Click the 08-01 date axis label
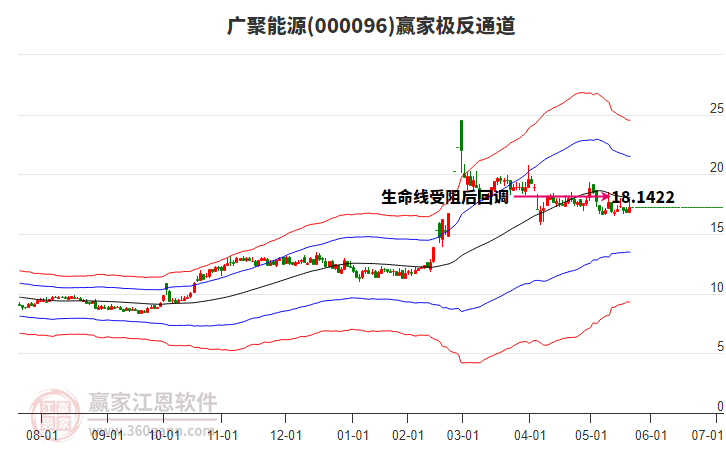726x450 pixels. [42, 436]
